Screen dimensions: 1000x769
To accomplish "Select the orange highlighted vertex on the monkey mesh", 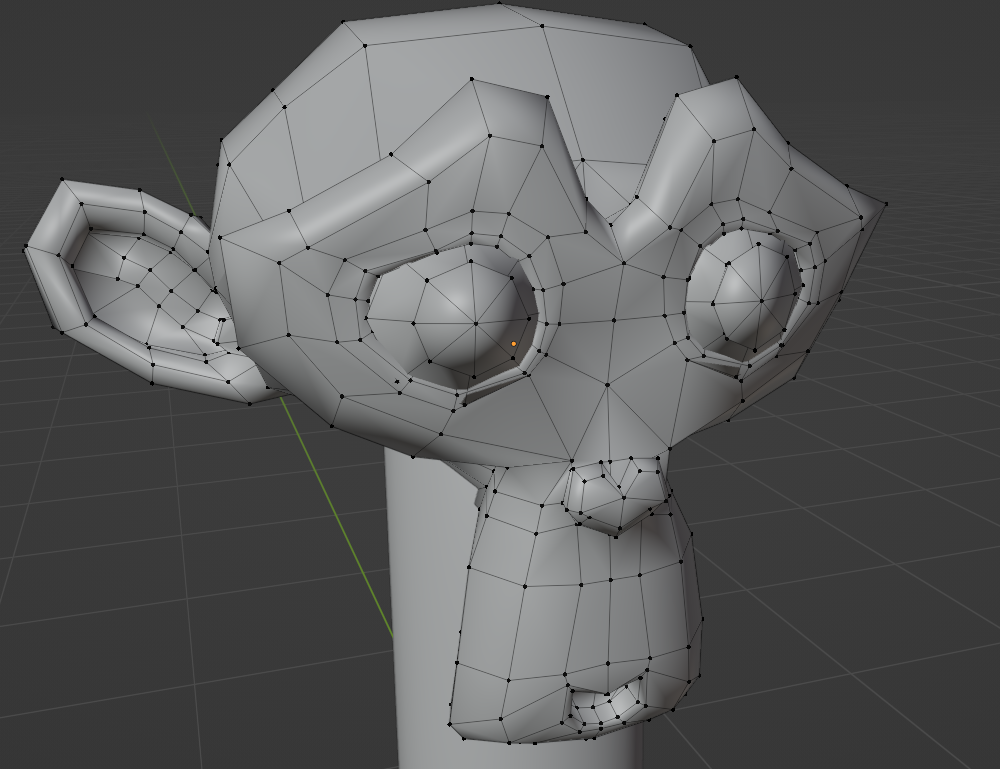I will pos(514,344).
